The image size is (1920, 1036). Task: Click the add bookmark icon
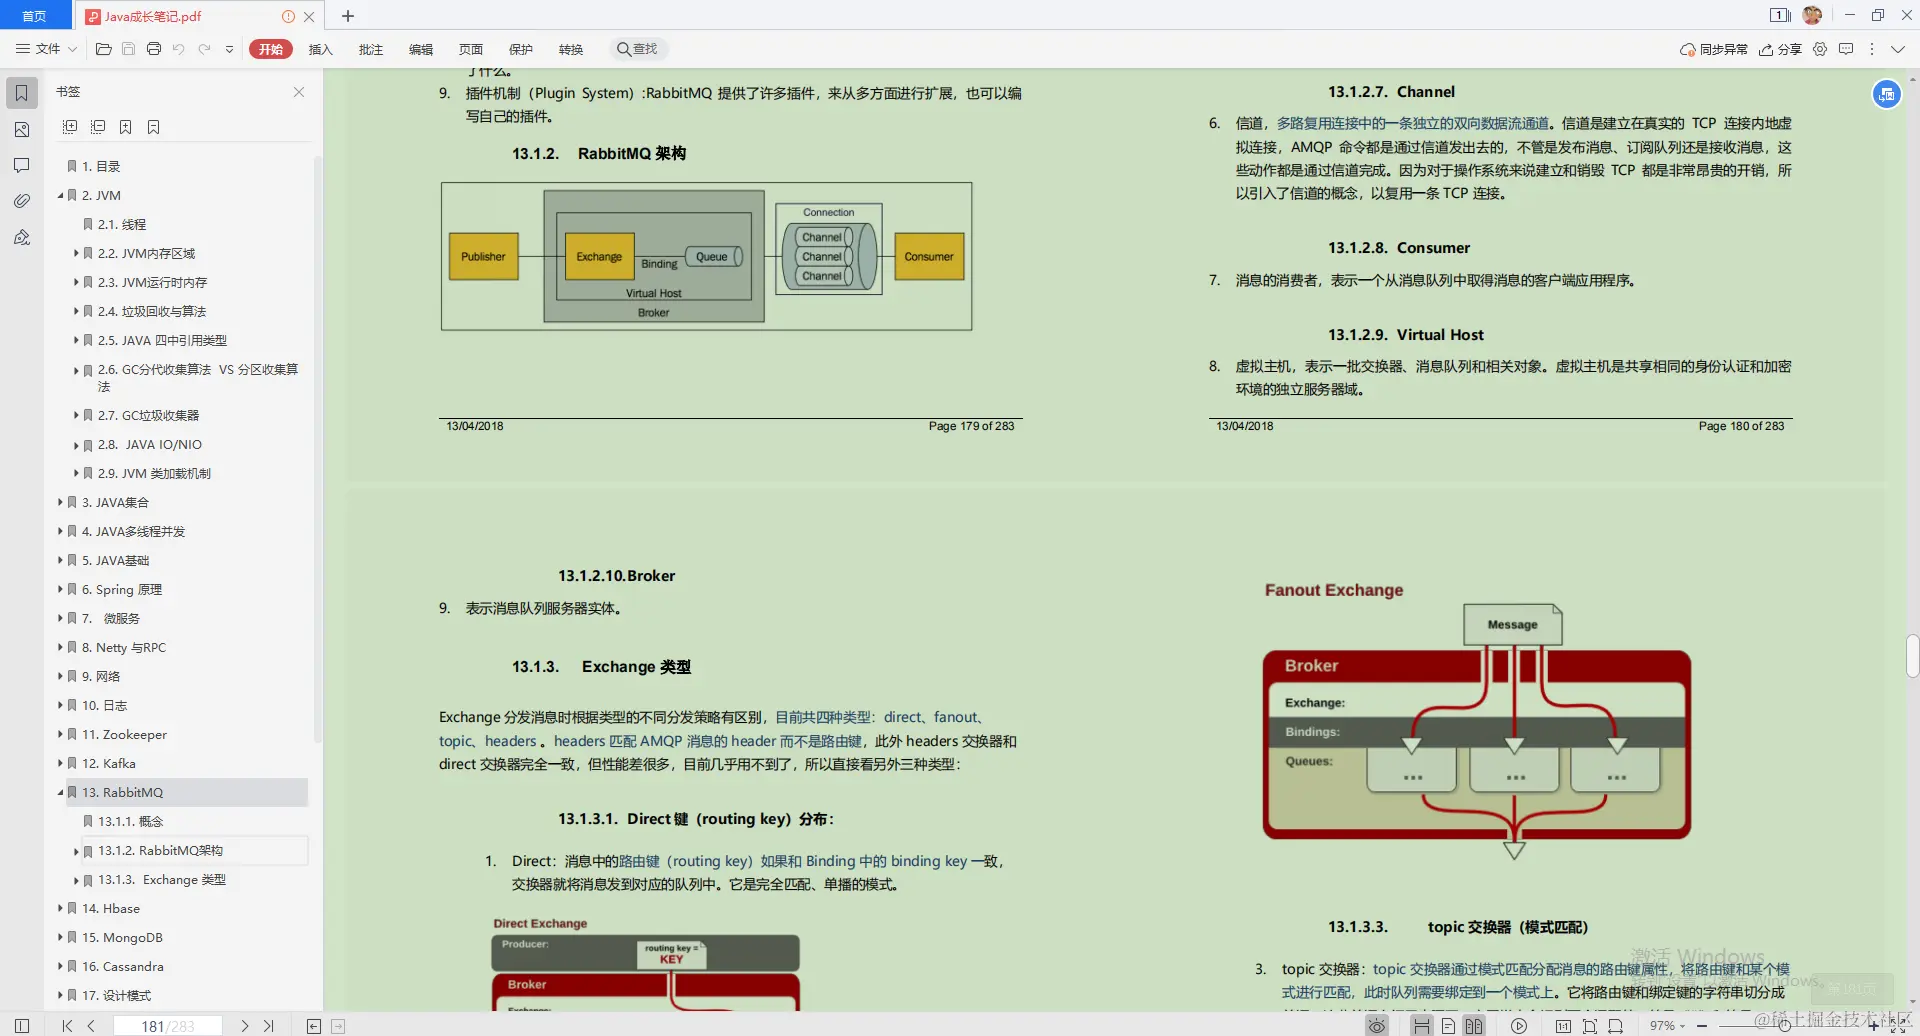126,127
